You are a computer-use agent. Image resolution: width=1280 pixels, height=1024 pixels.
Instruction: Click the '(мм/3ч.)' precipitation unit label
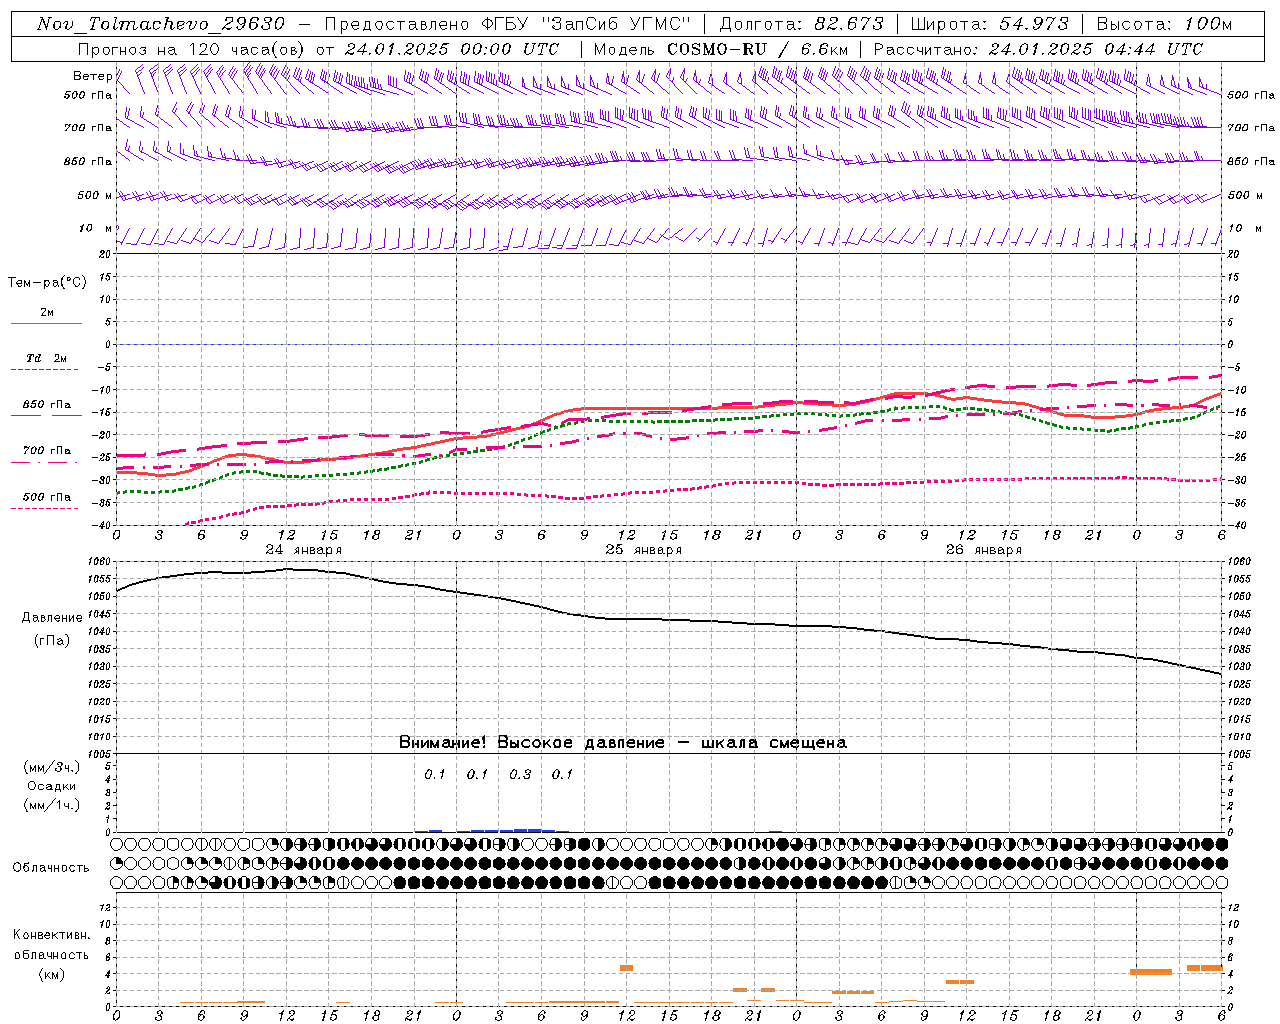(x=52, y=767)
